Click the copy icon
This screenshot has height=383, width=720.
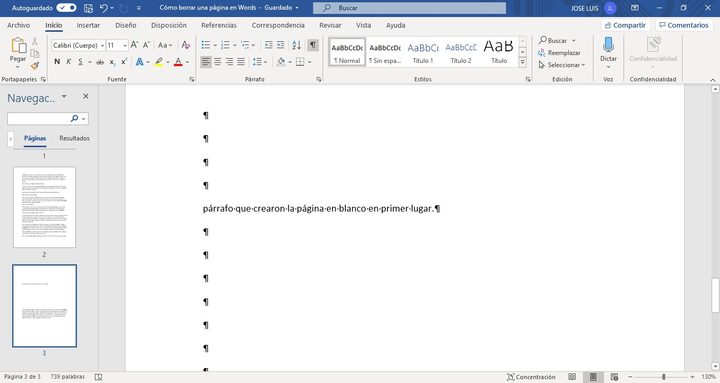[35, 54]
